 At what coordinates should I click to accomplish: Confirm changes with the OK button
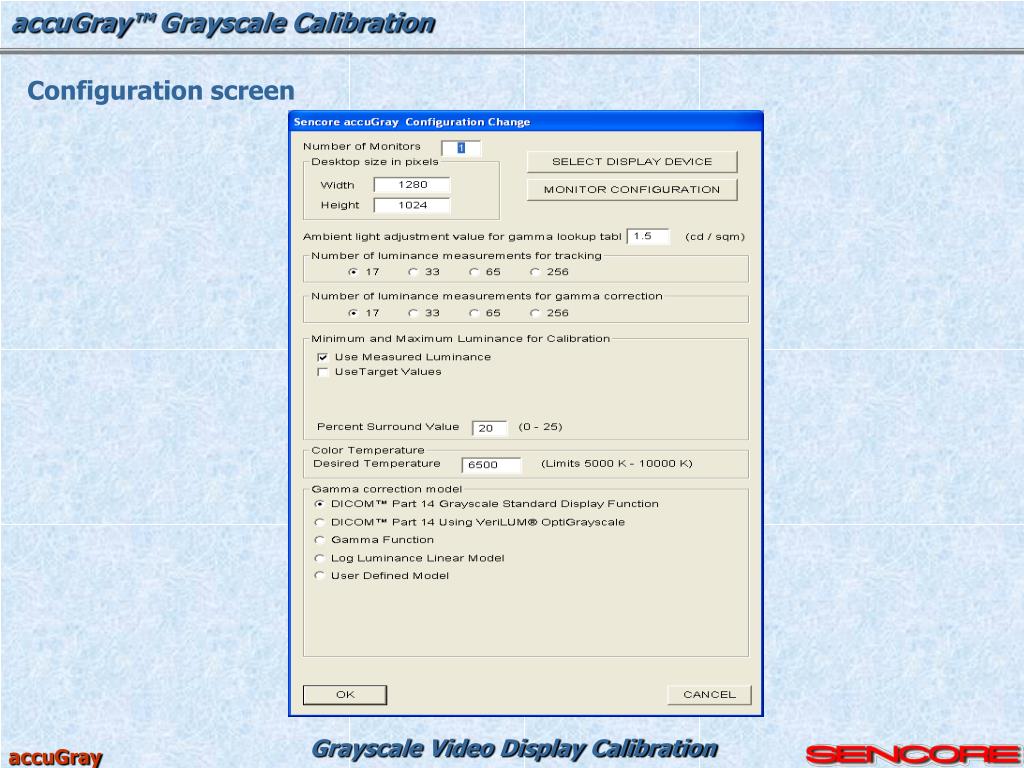(x=345, y=694)
